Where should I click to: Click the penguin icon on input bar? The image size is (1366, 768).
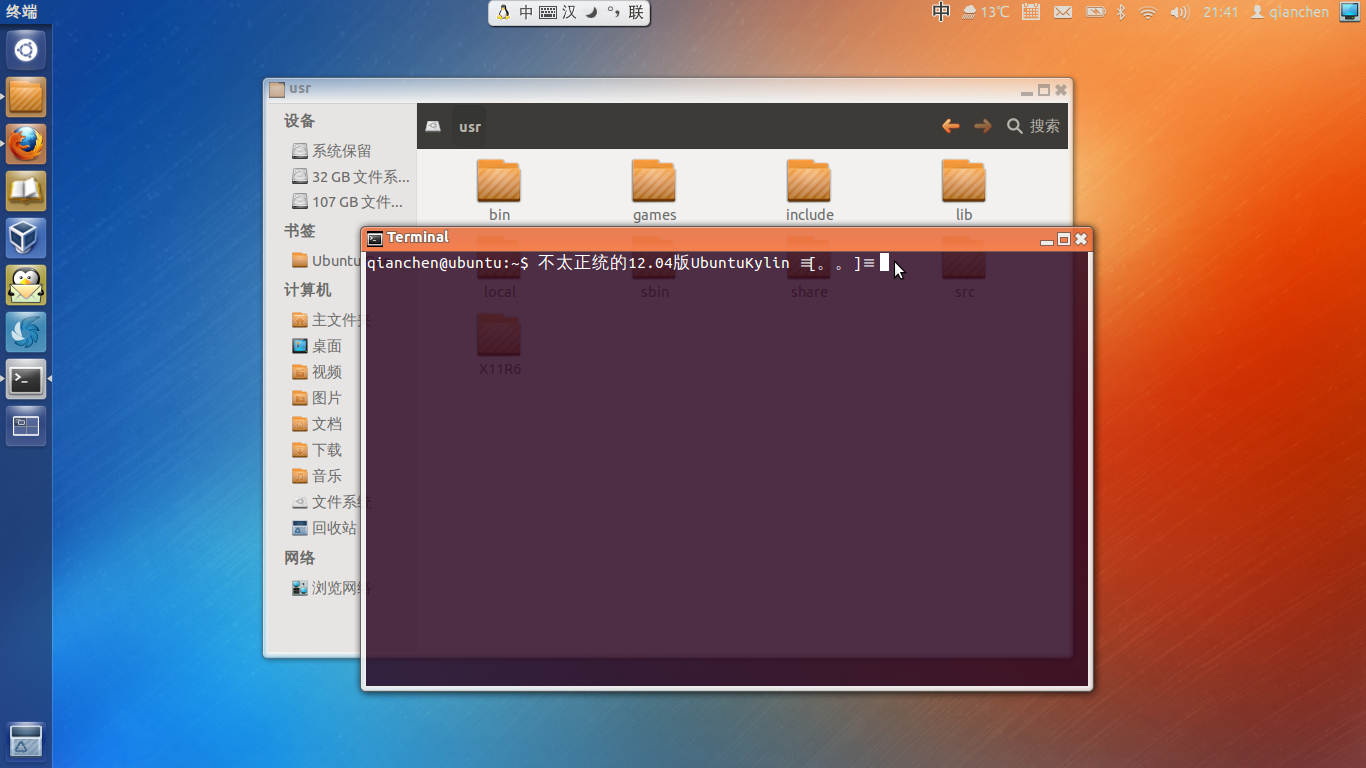(503, 13)
